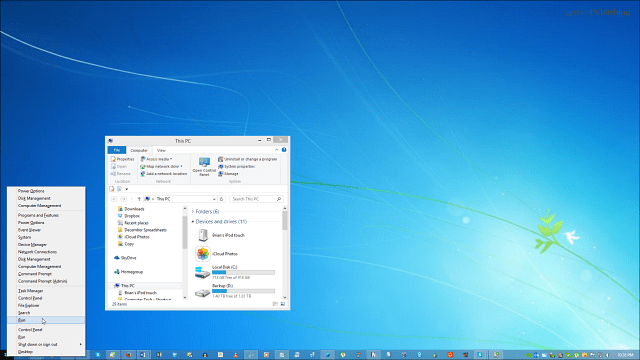This screenshot has height=360, width=640.
Task: Switch to large icons view in status bar
Action: [282, 304]
